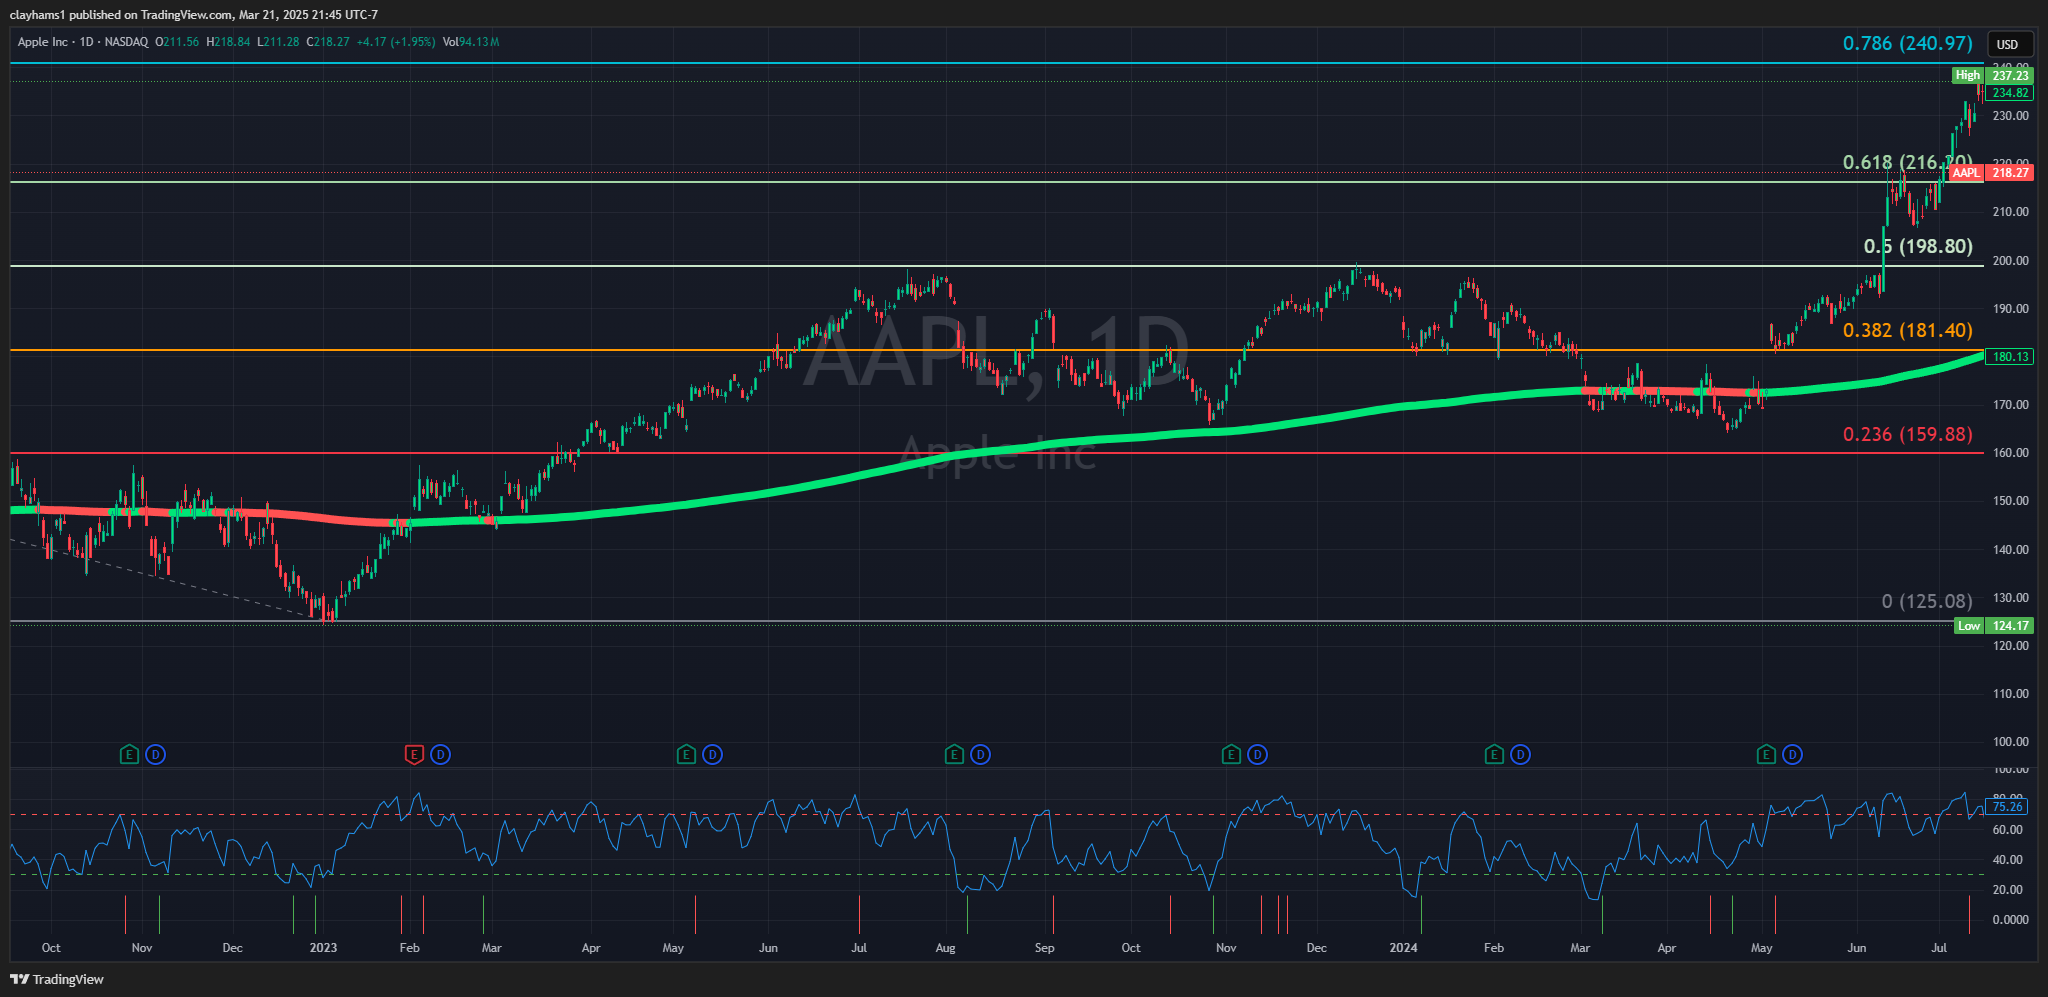Select the 0.786 (240.97) Fibonacci label
This screenshot has width=2048, height=997.
pos(1907,43)
